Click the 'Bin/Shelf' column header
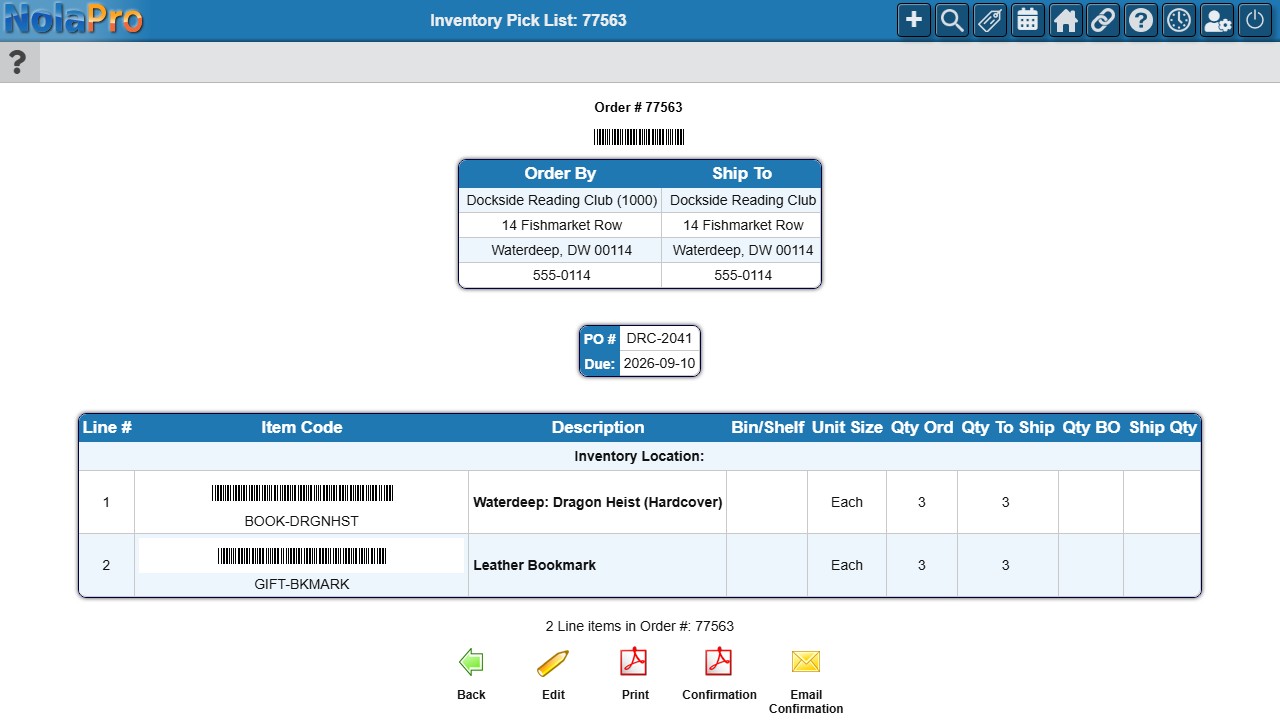1280x725 pixels. point(768,427)
